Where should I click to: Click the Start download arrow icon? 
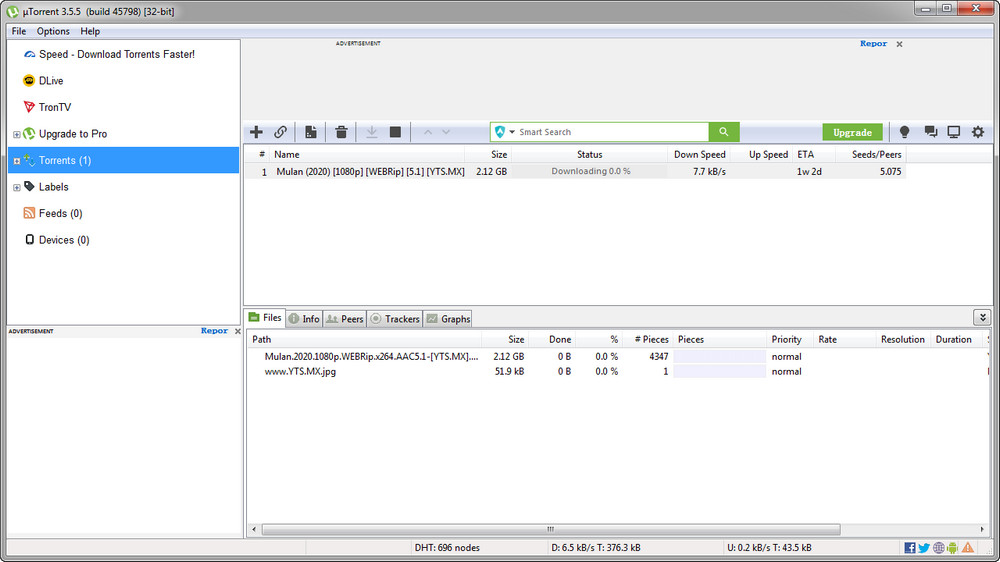coord(372,132)
